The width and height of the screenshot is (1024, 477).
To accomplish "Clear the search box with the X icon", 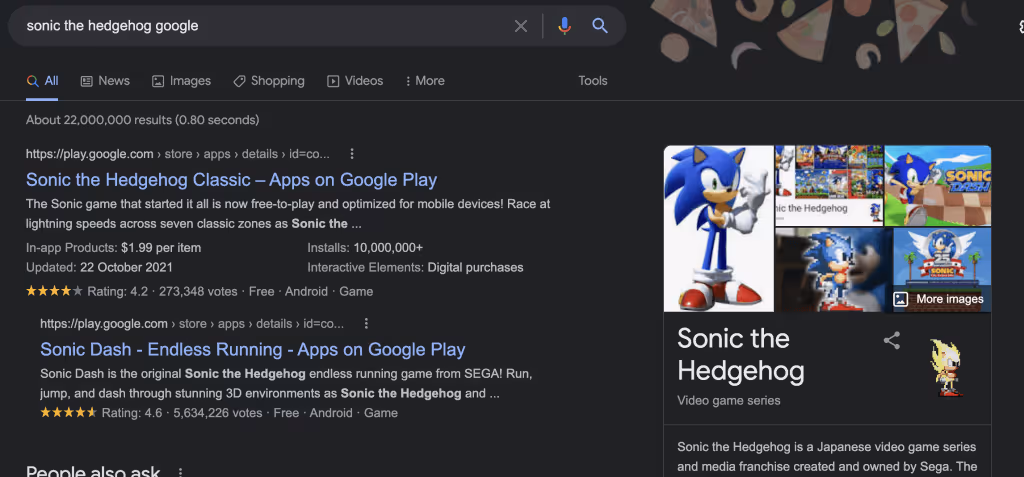I will (x=520, y=26).
